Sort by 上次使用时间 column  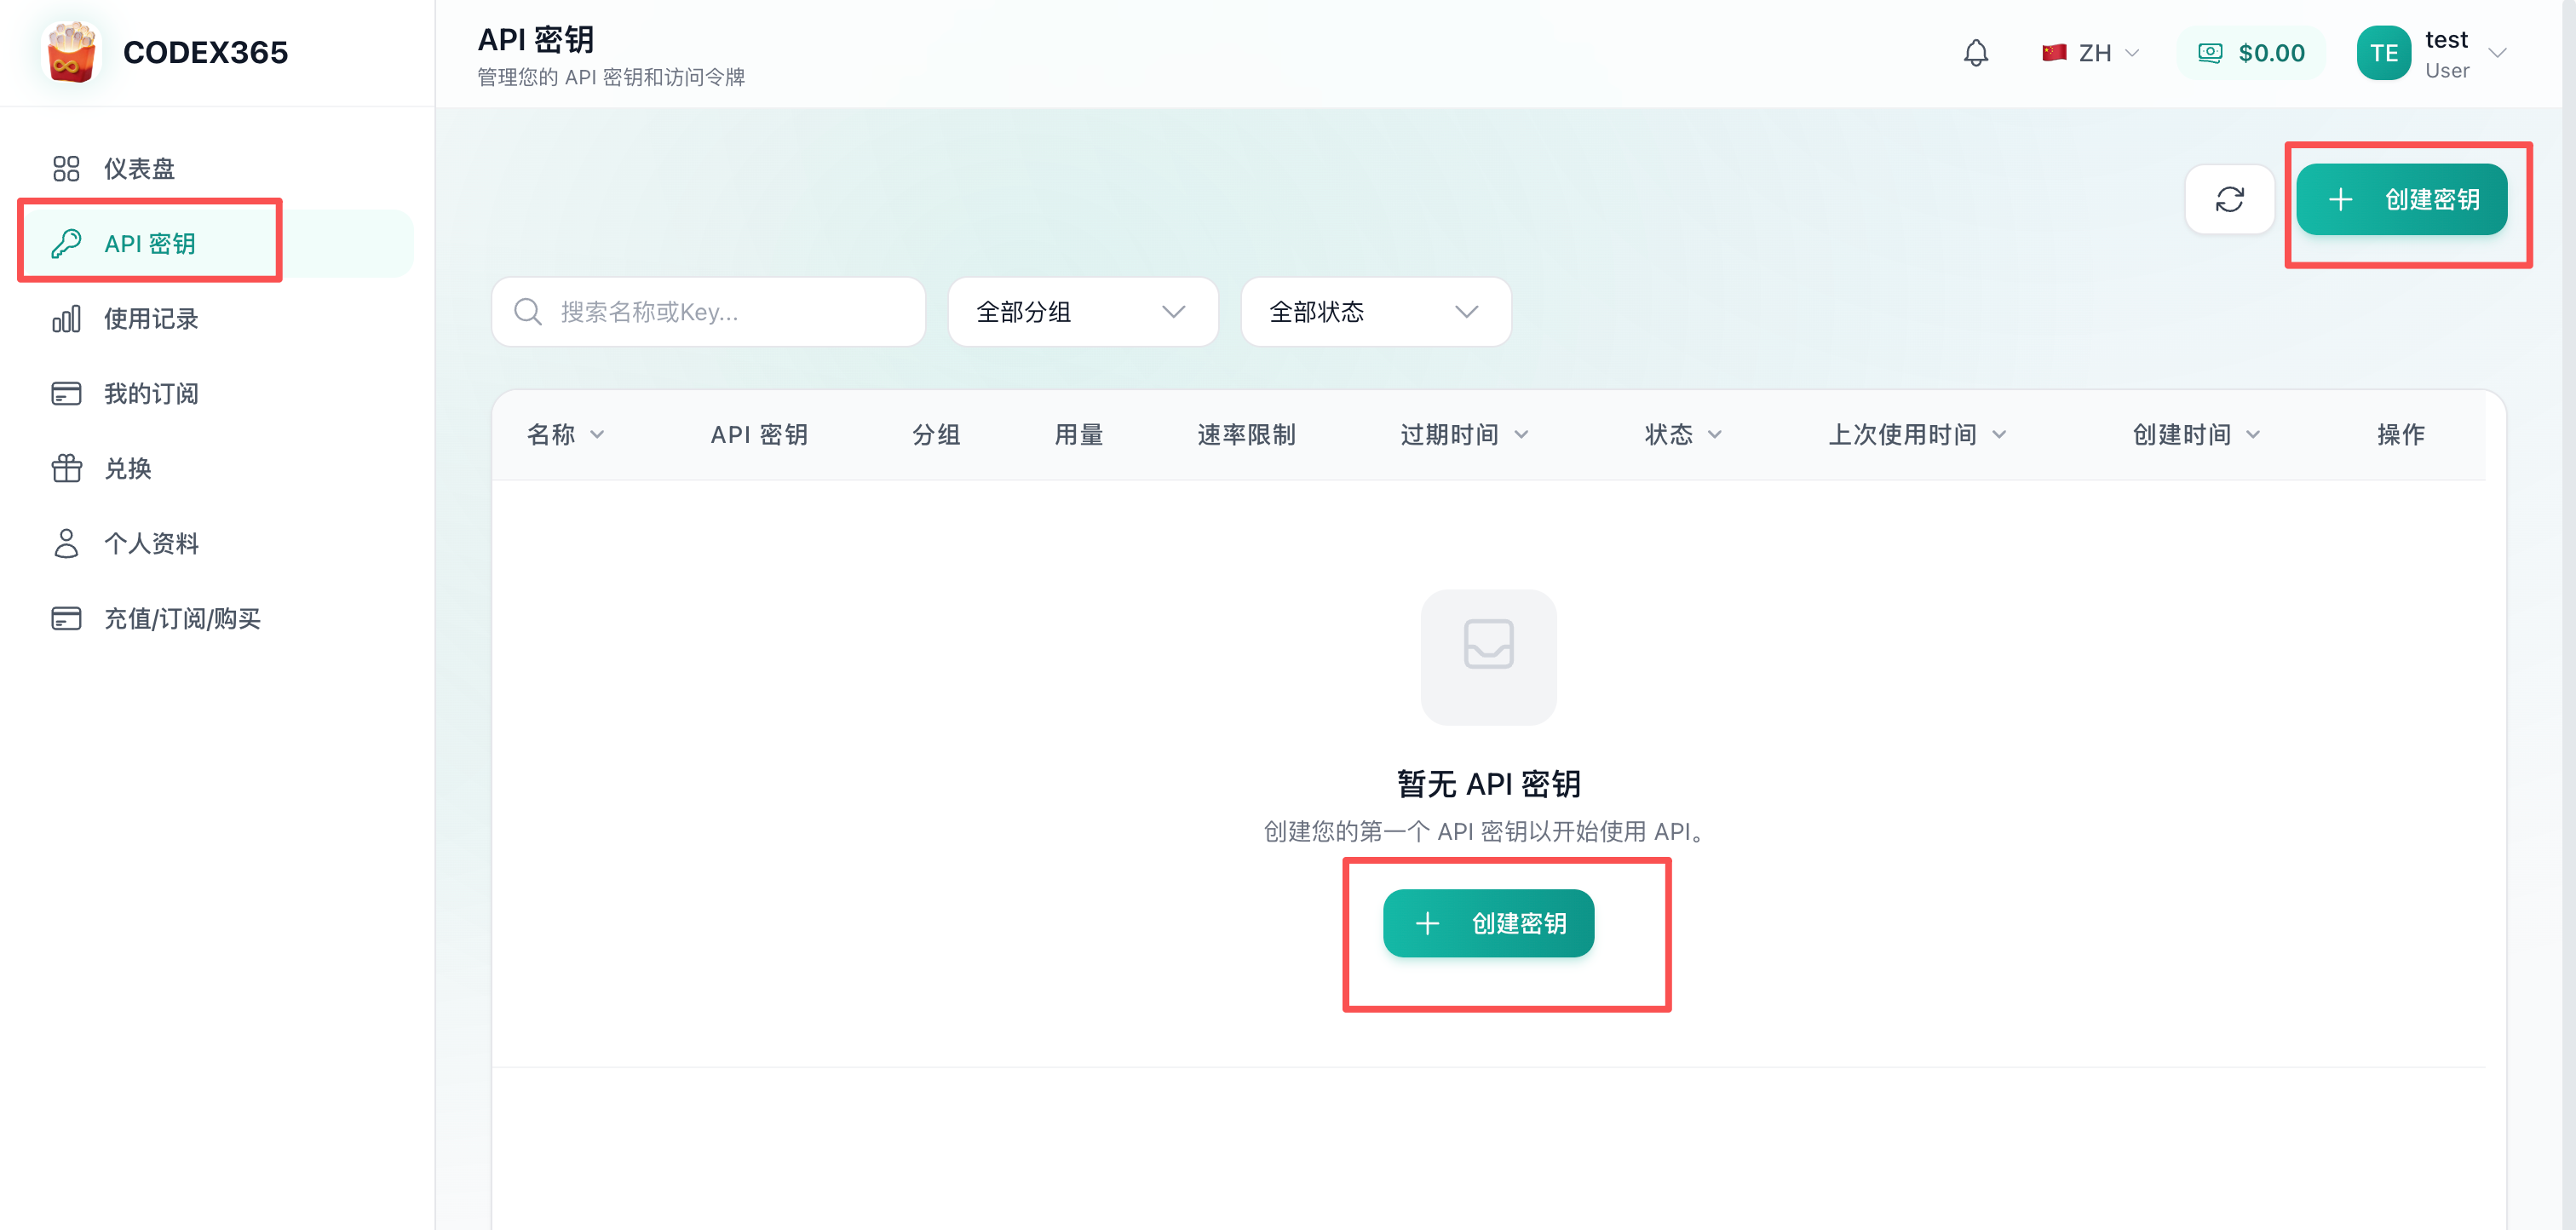pos(1917,434)
